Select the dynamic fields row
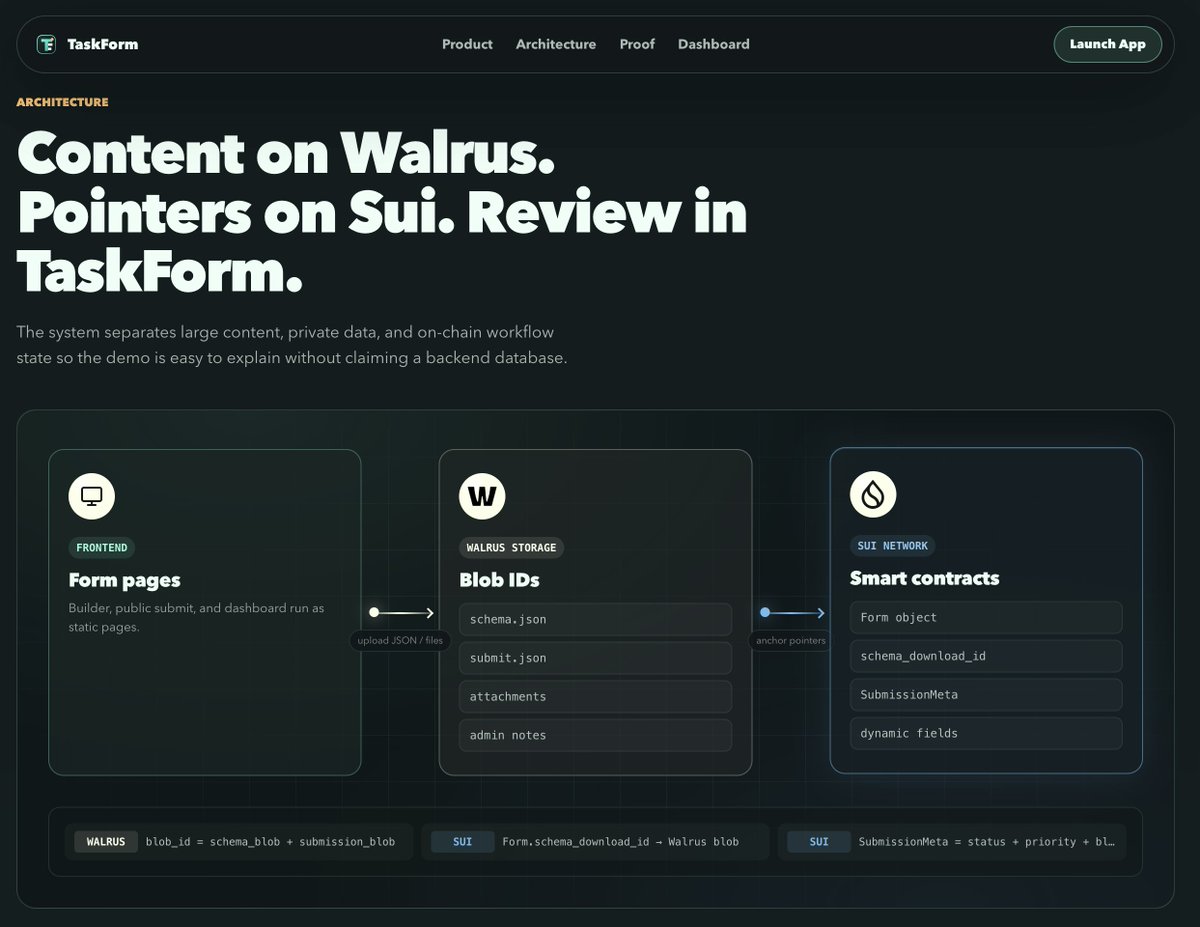Image resolution: width=1200 pixels, height=927 pixels. 986,733
